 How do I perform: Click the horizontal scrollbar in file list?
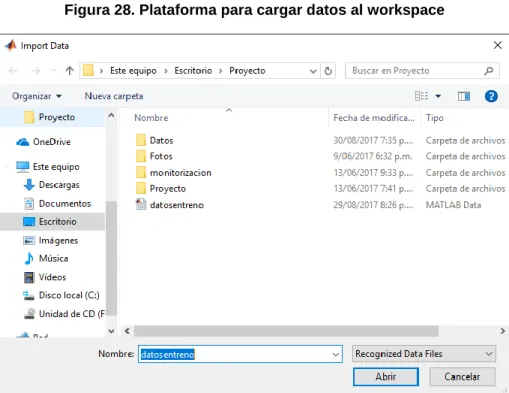286,331
